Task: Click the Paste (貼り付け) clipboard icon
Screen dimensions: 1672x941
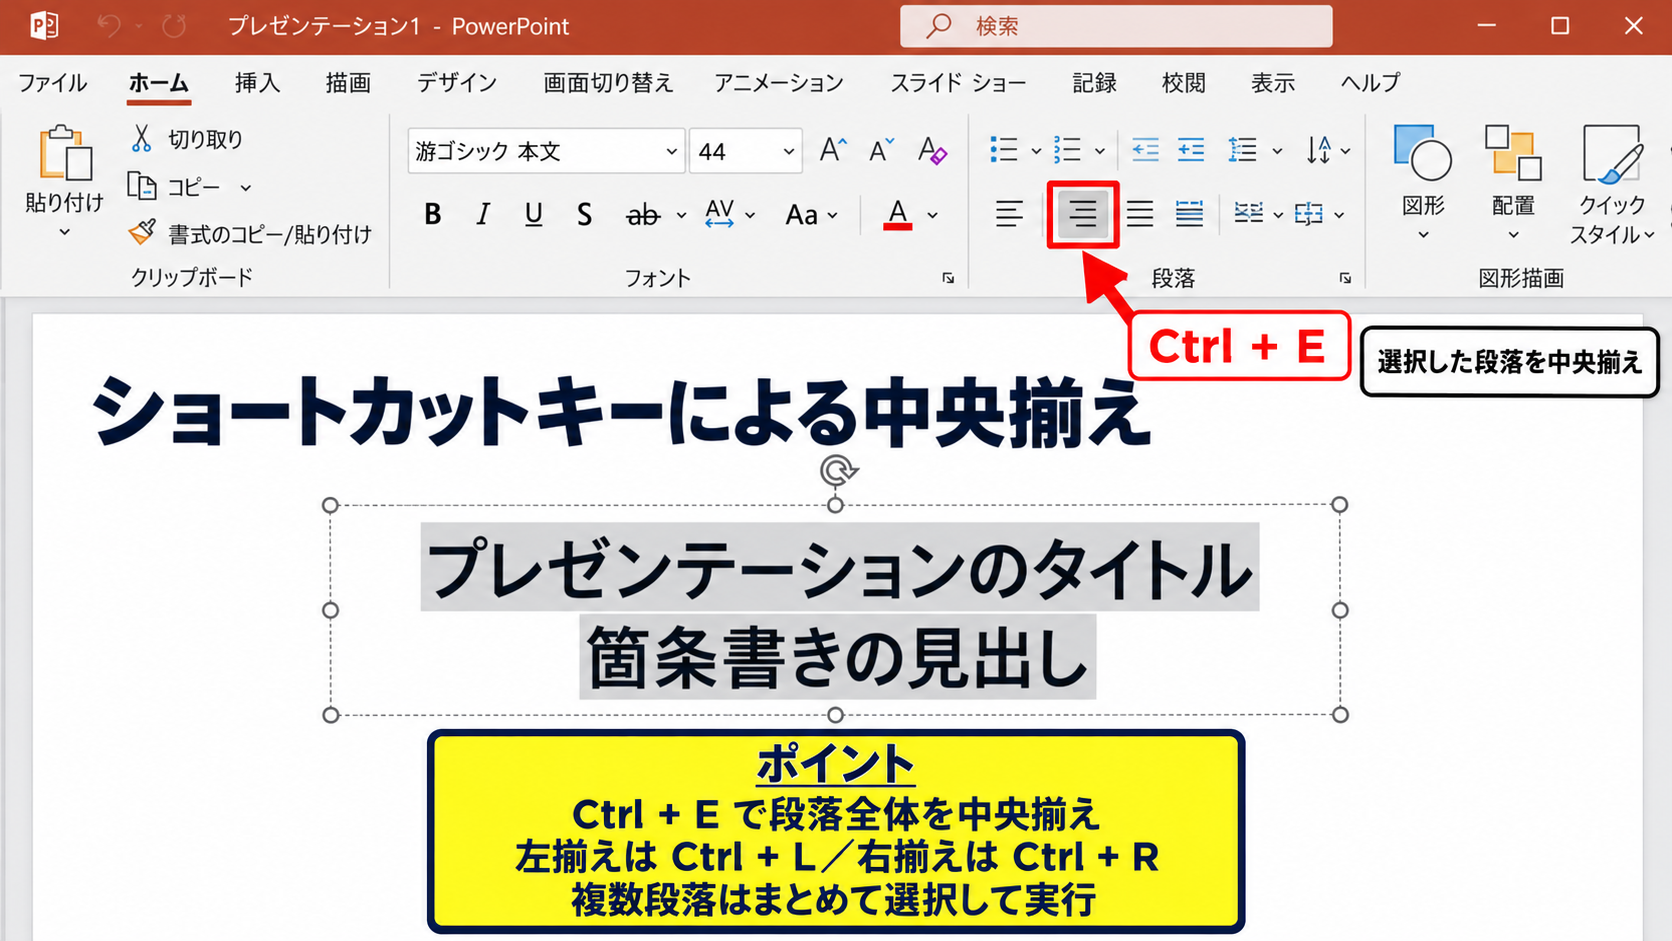Action: [x=64, y=153]
